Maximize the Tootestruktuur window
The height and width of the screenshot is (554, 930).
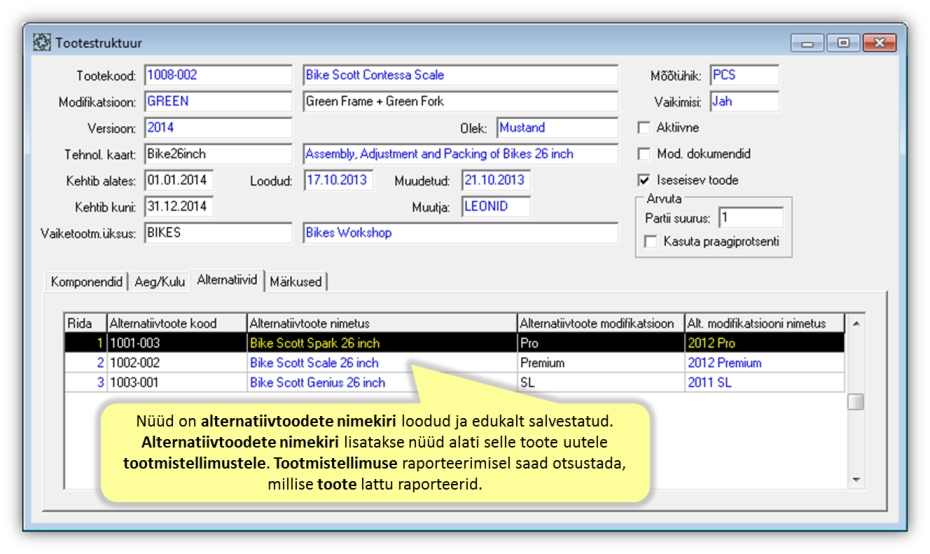[843, 43]
